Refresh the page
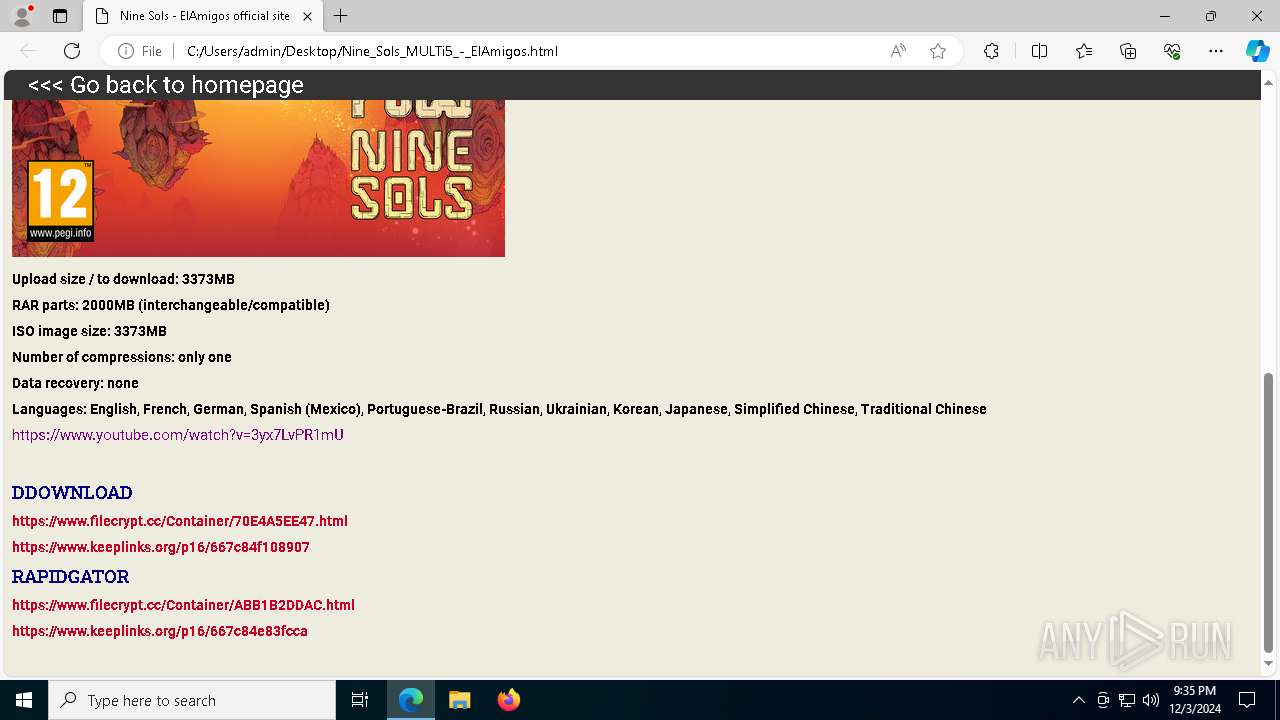 point(72,51)
